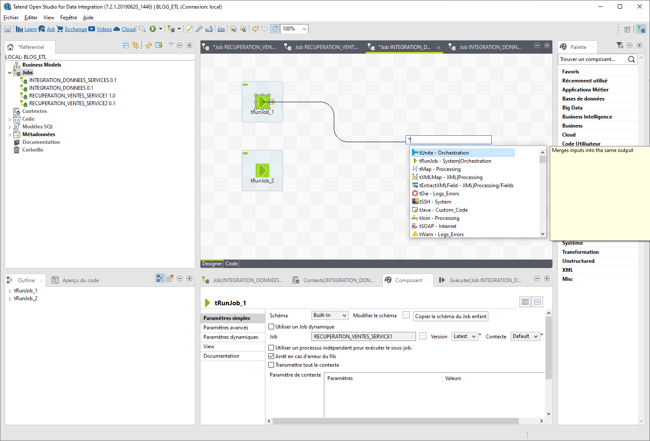650x441 pixels.
Task: Open the Cloud link
Action: point(129,29)
